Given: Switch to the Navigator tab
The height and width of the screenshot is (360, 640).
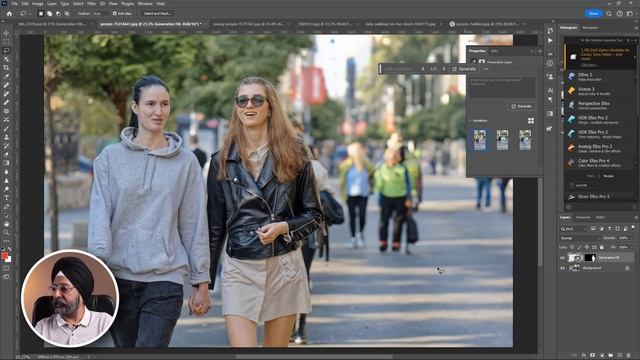Looking at the screenshot, I should tap(590, 28).
